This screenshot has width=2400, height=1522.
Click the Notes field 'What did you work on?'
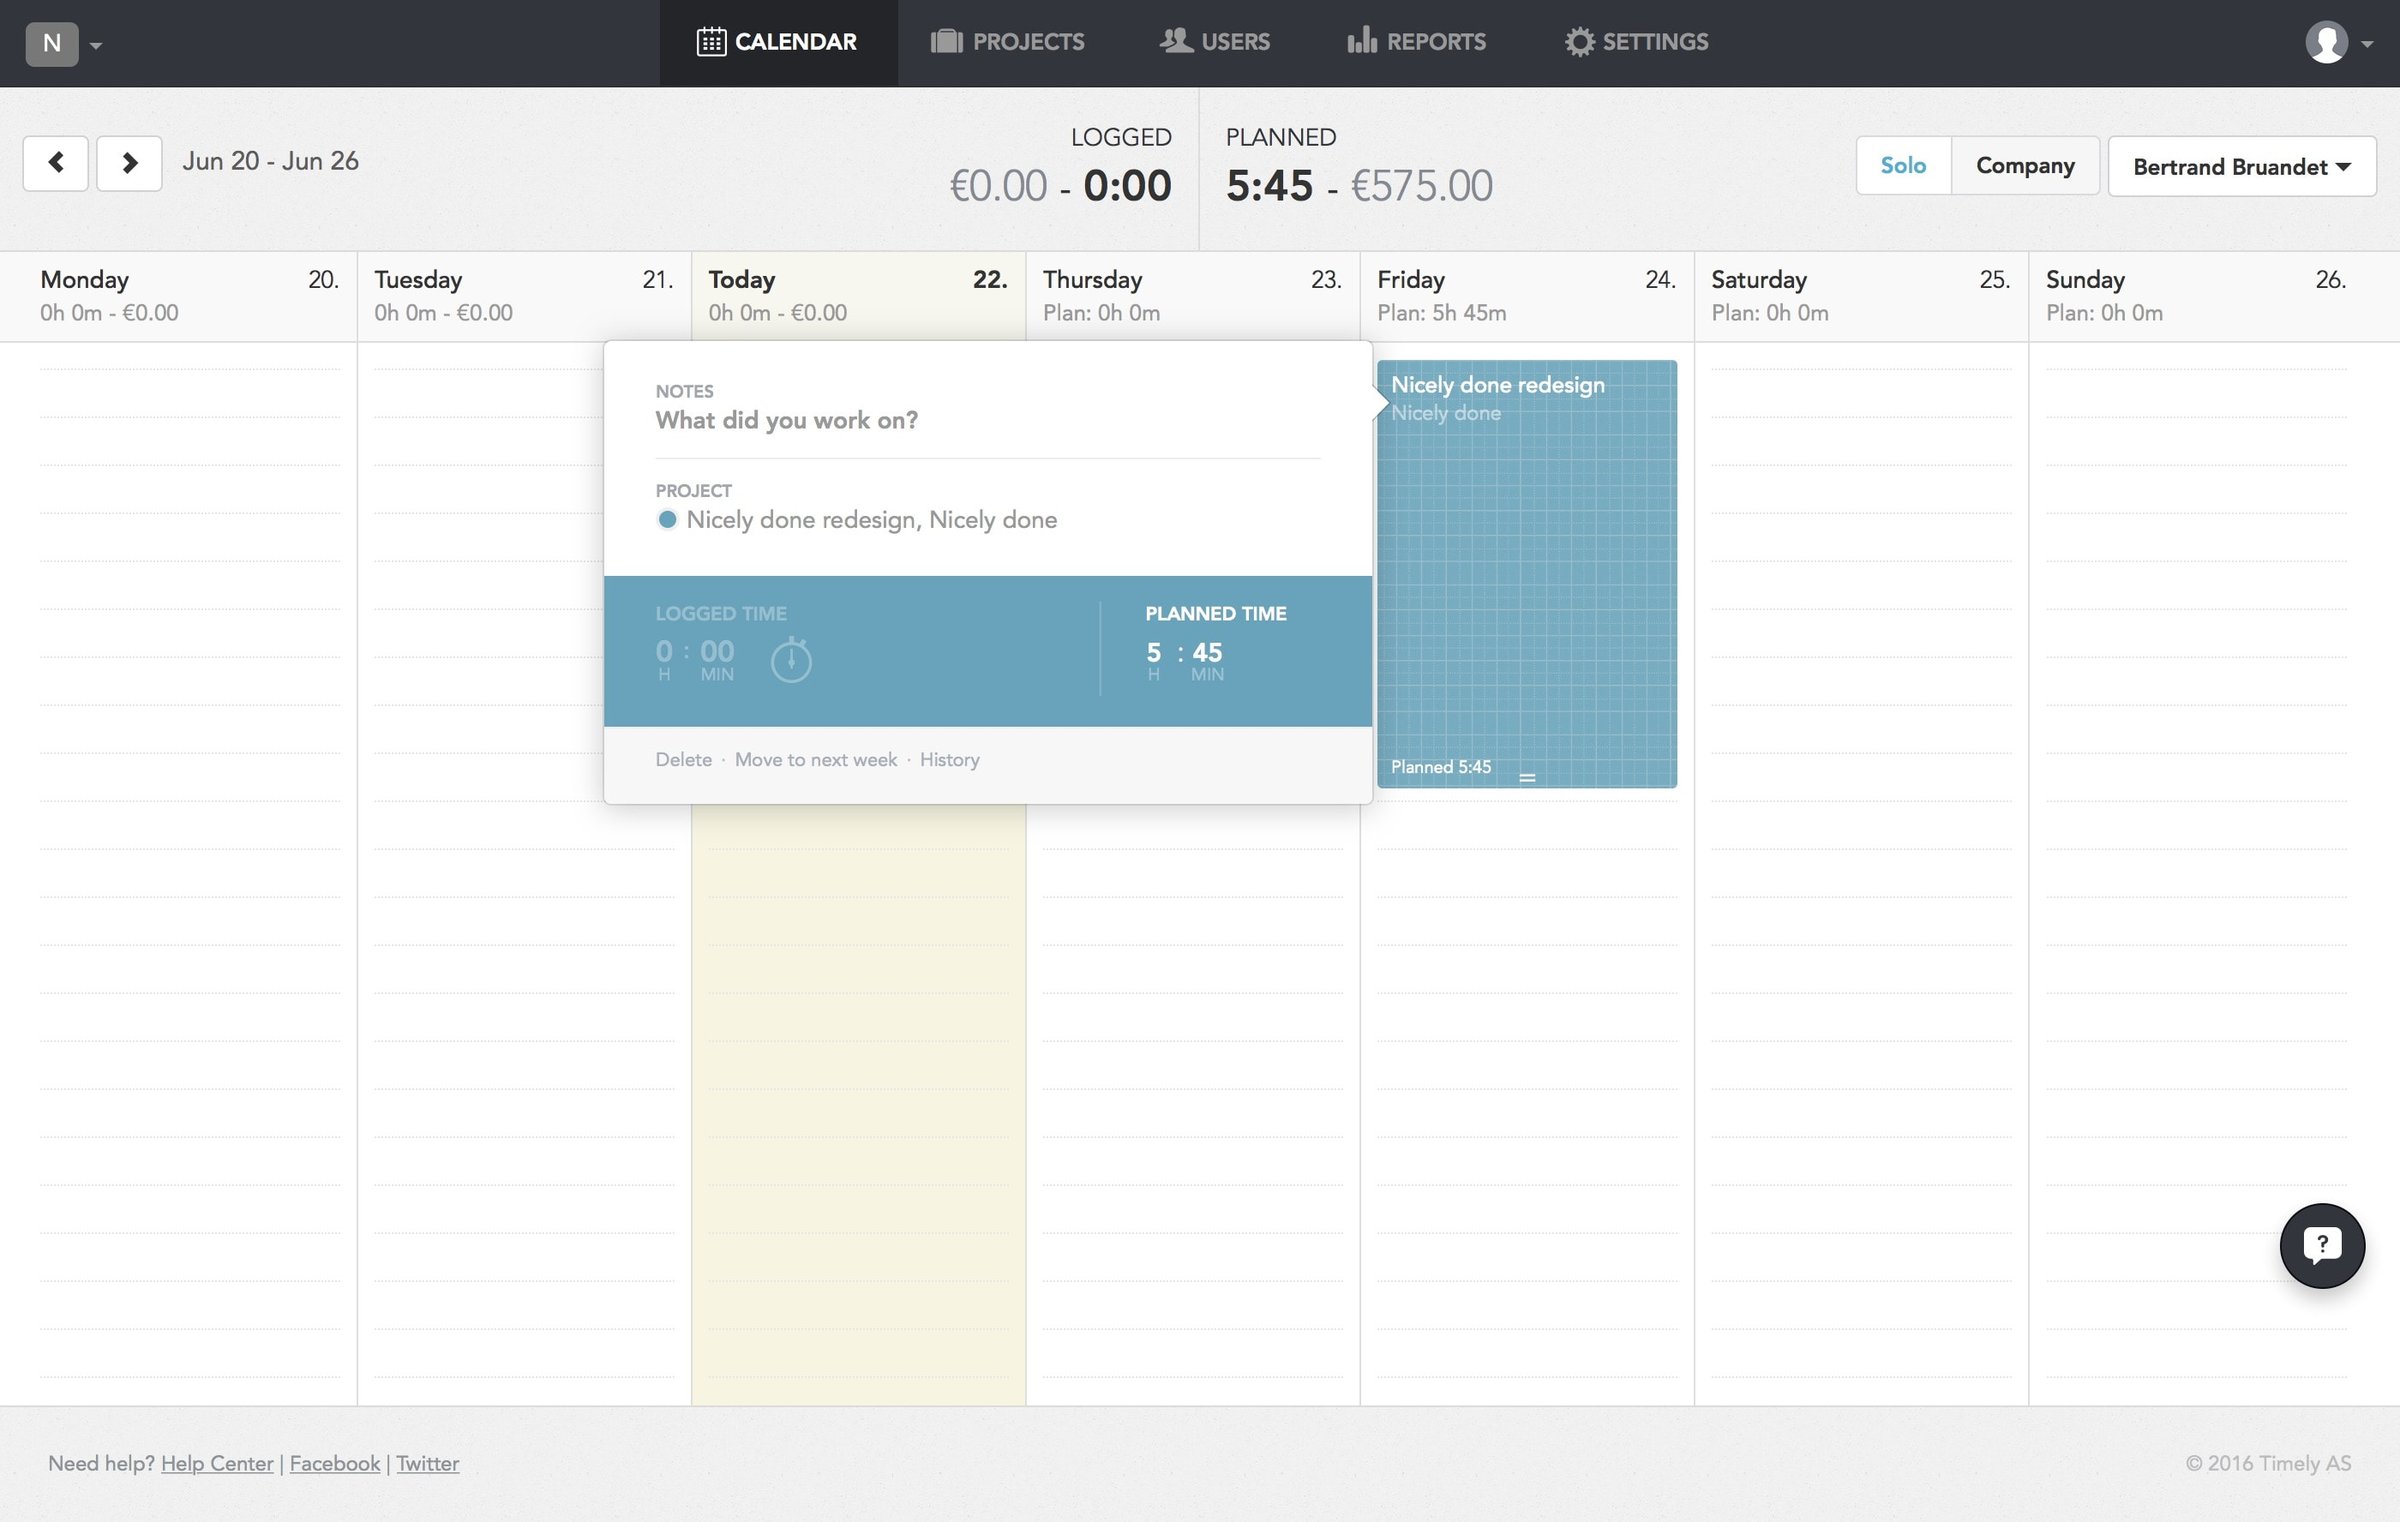click(x=988, y=420)
